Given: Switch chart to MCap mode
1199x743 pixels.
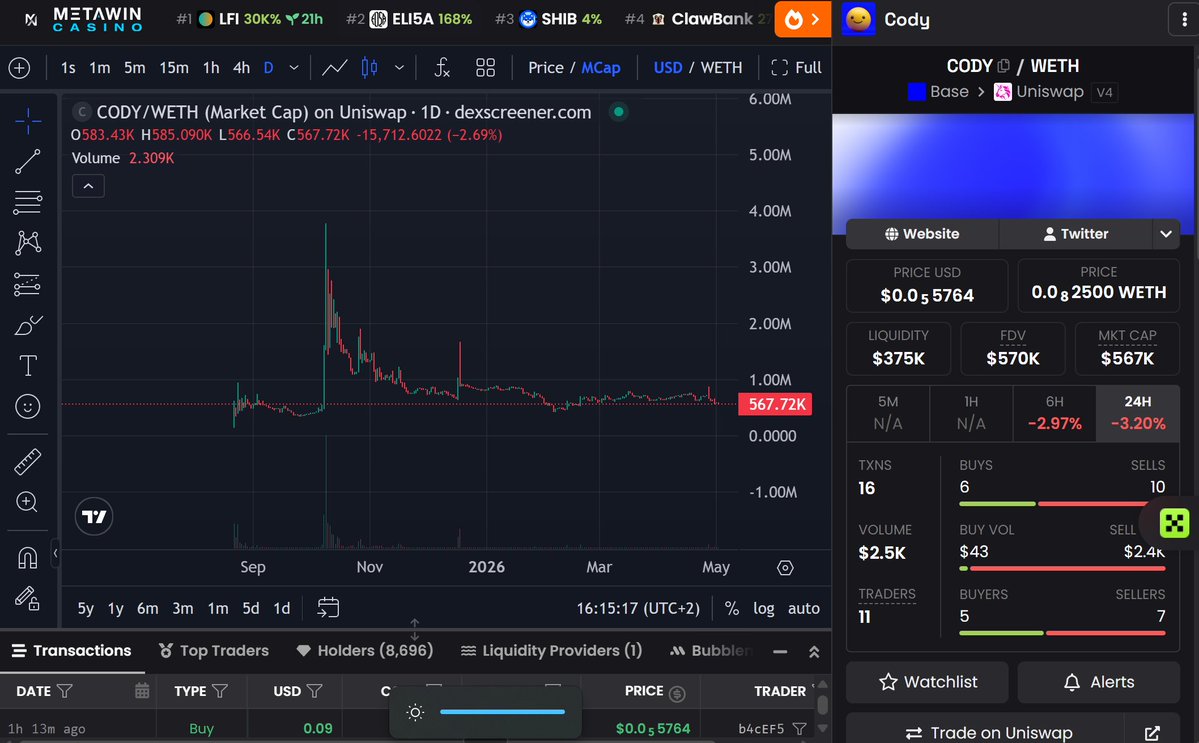Looking at the screenshot, I should point(601,68).
